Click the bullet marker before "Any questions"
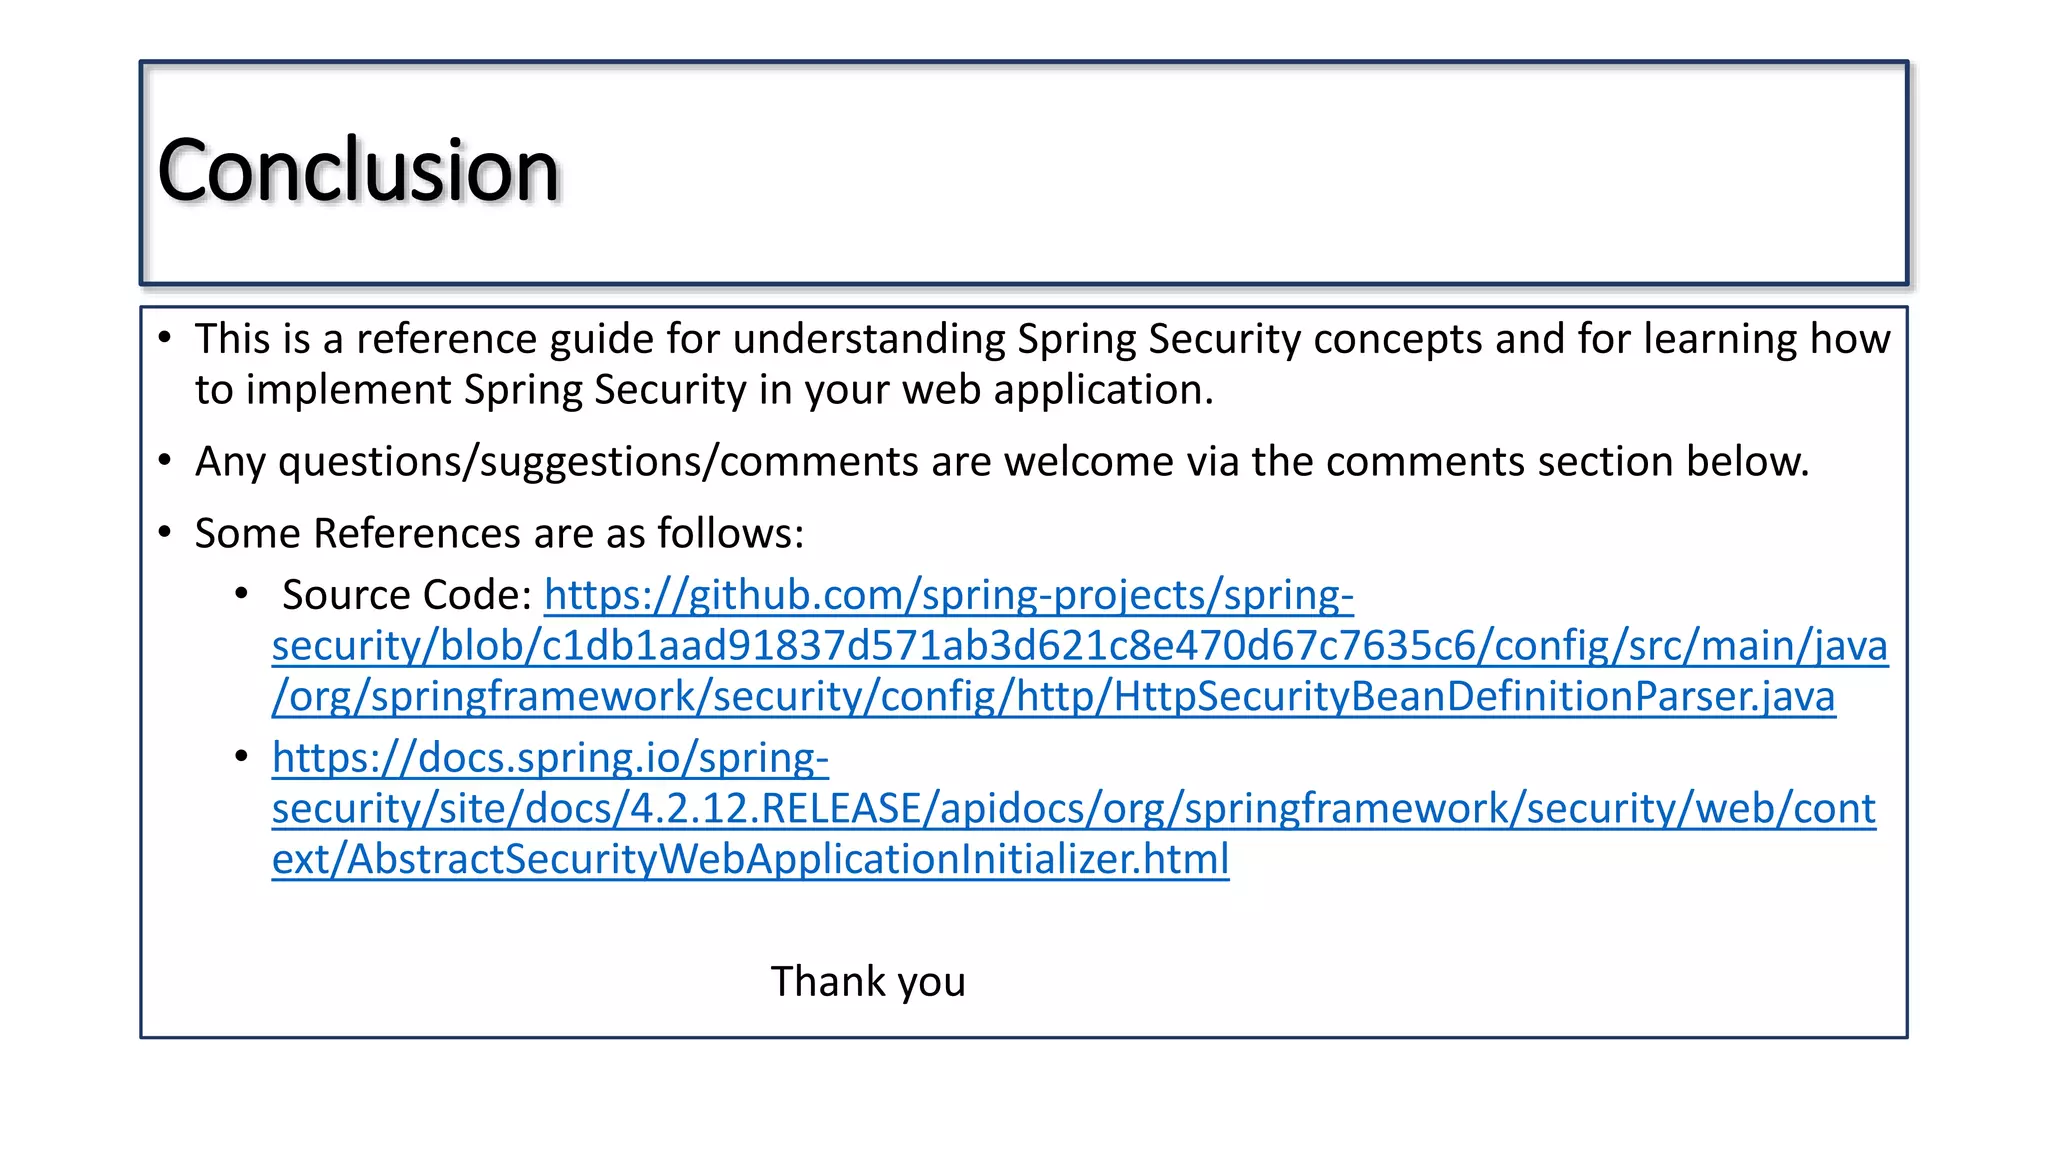 point(165,461)
